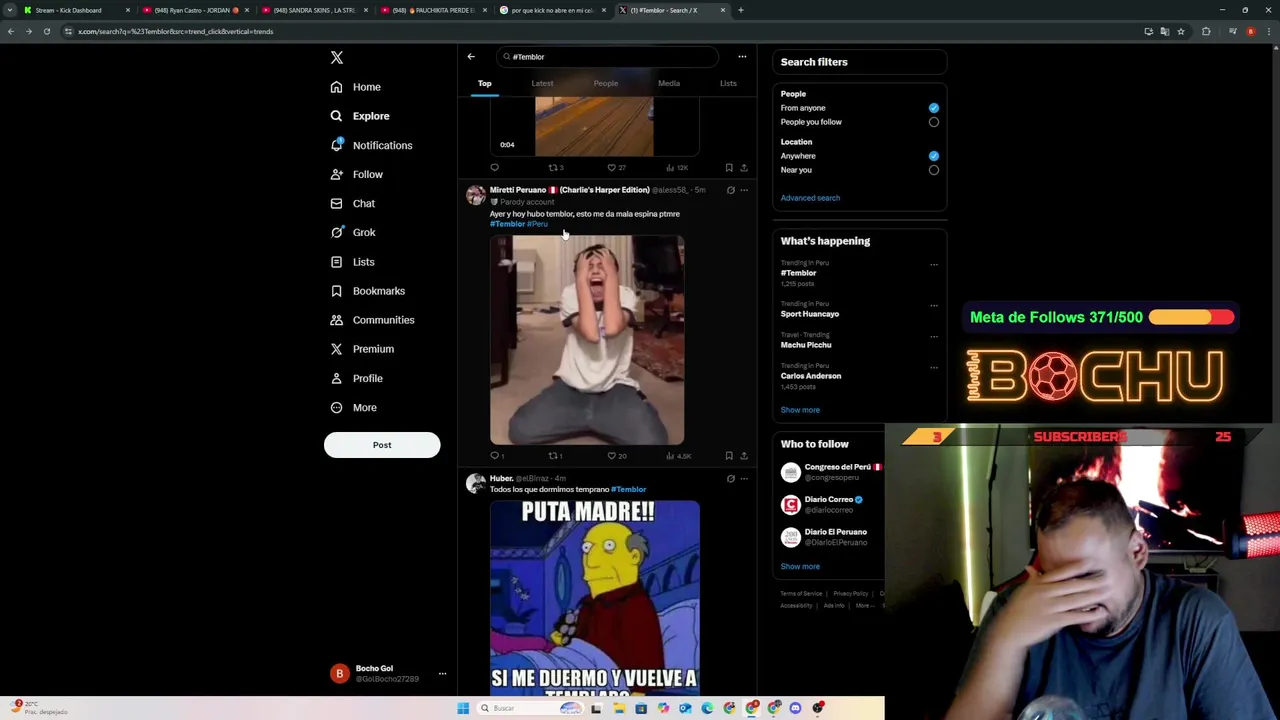Image resolution: width=1280 pixels, height=720 pixels.
Task: Select People you follow radio option
Action: (934, 122)
